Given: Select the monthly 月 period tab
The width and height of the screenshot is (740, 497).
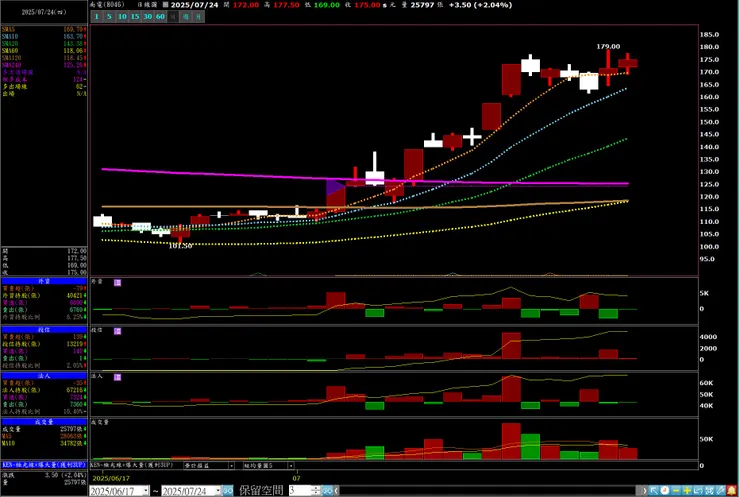Looking at the screenshot, I should 198,17.
